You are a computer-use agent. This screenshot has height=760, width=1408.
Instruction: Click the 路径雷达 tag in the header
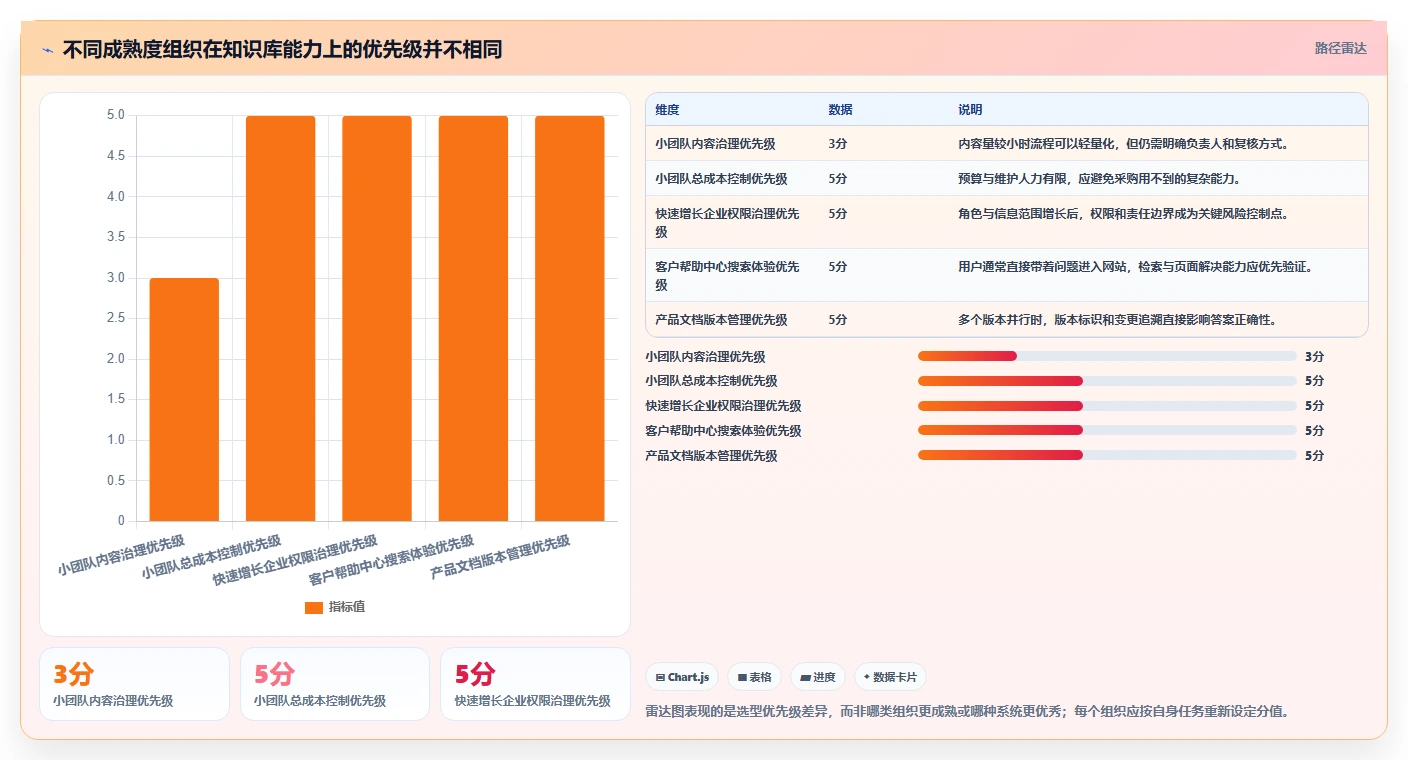pyautogui.click(x=1340, y=48)
